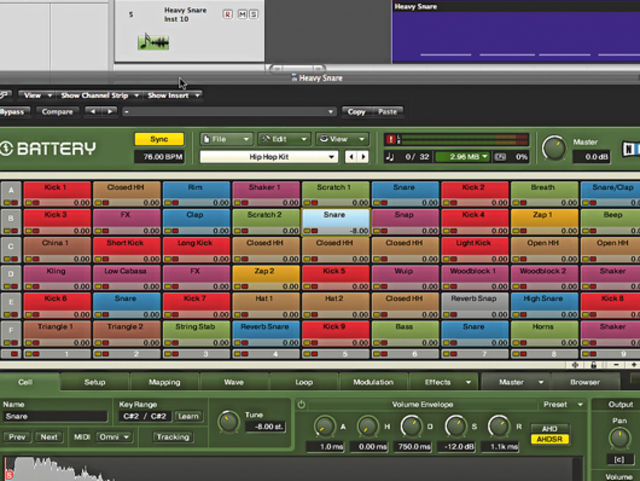
Task: Select the Reverb Snap cell
Action: [475, 306]
